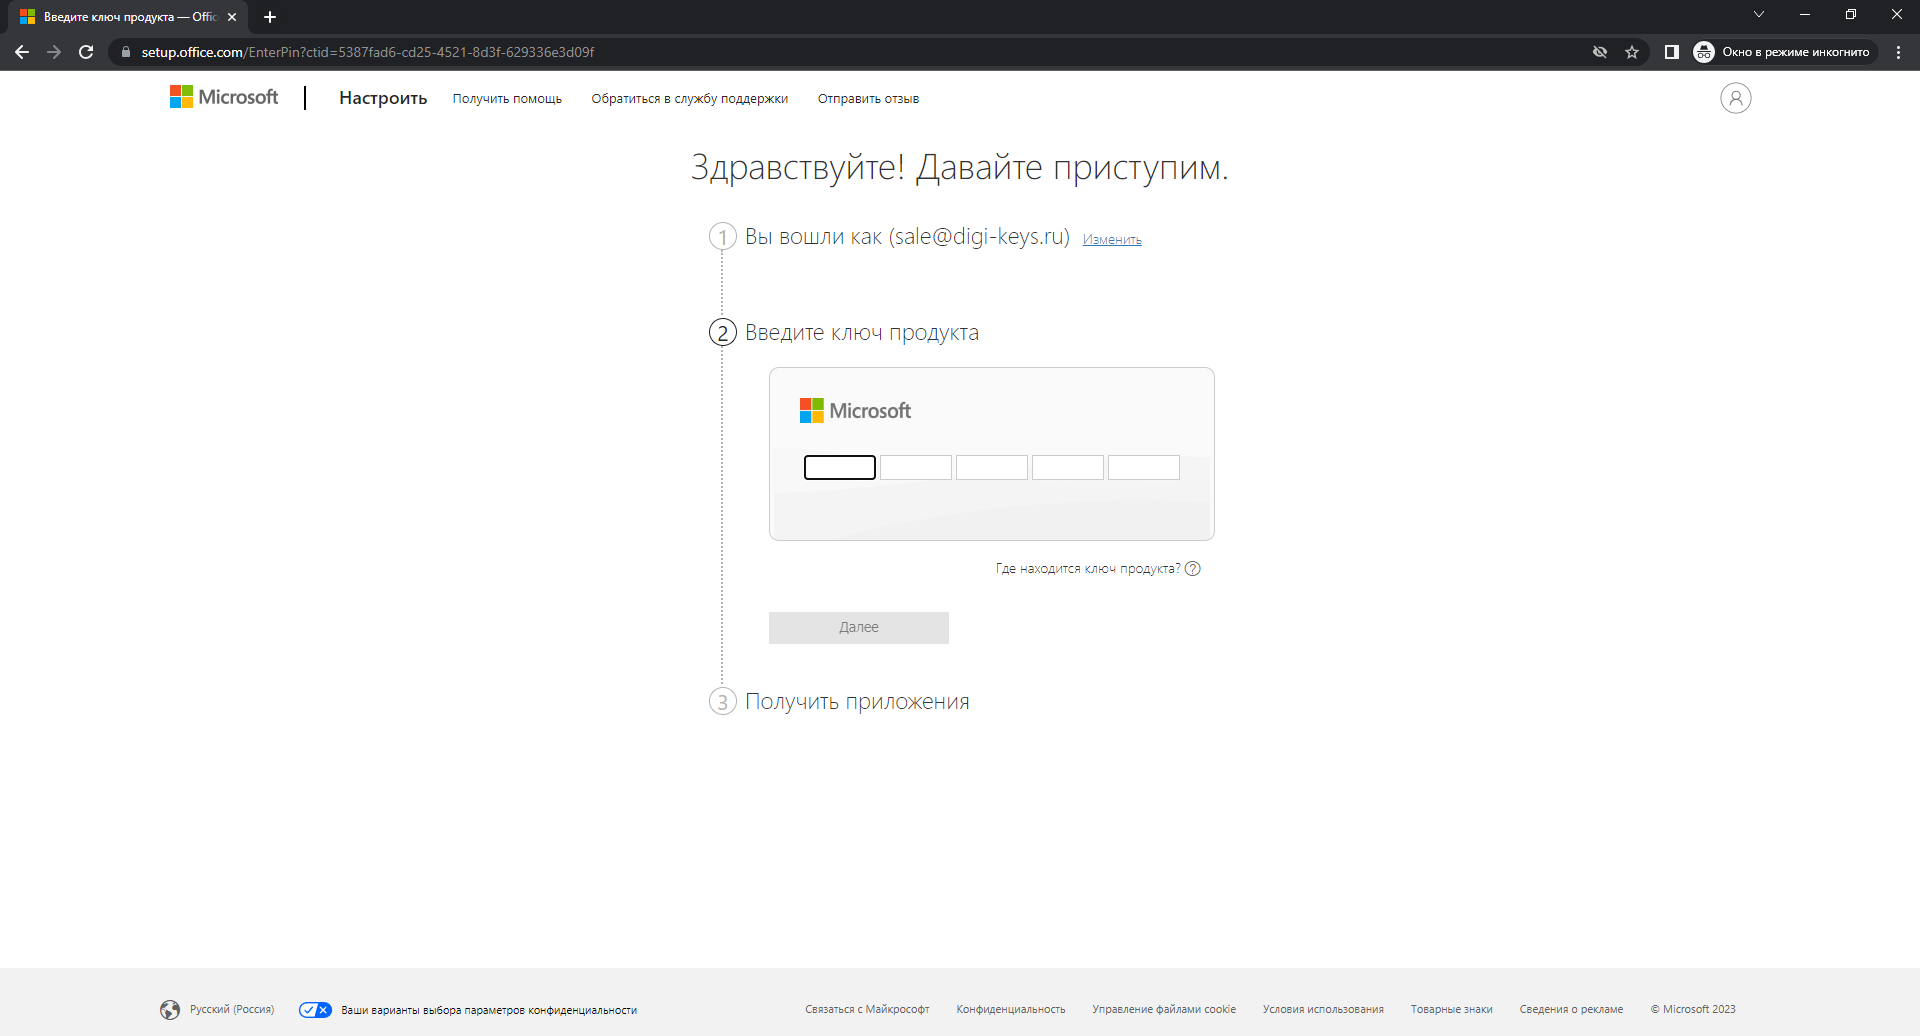Click the address bar URL

pyautogui.click(x=368, y=52)
